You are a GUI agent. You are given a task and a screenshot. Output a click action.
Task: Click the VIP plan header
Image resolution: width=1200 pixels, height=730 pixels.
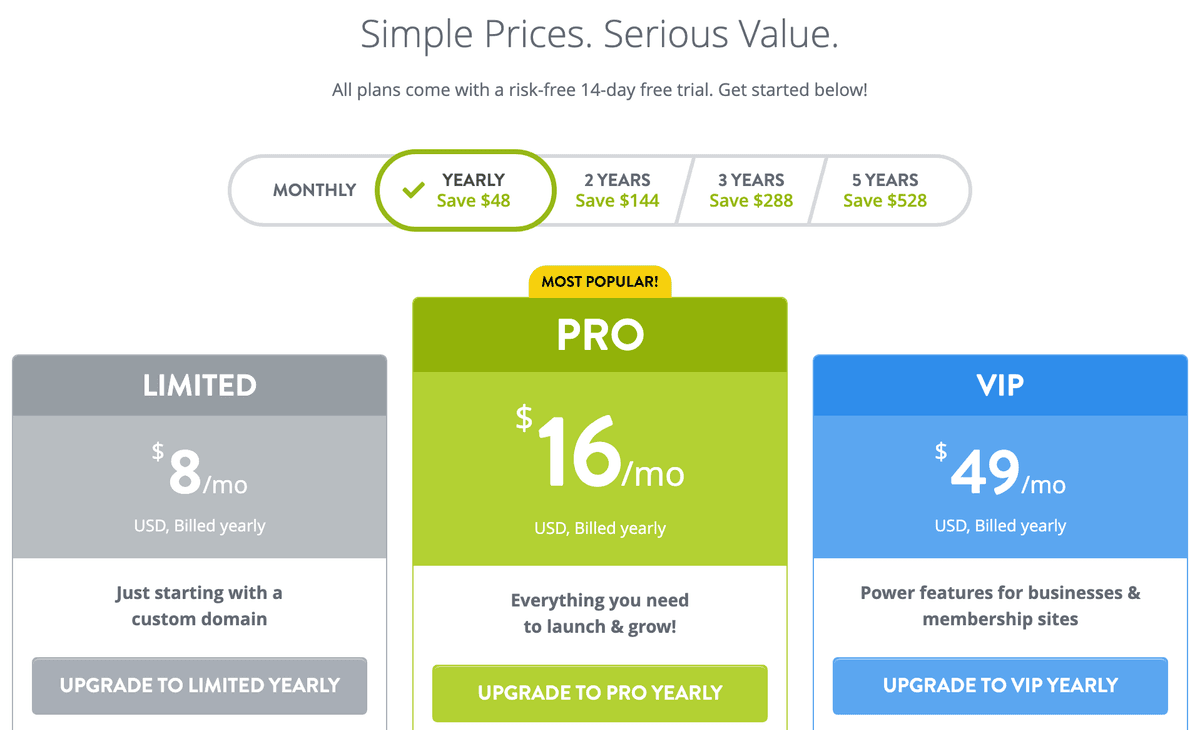1000,385
